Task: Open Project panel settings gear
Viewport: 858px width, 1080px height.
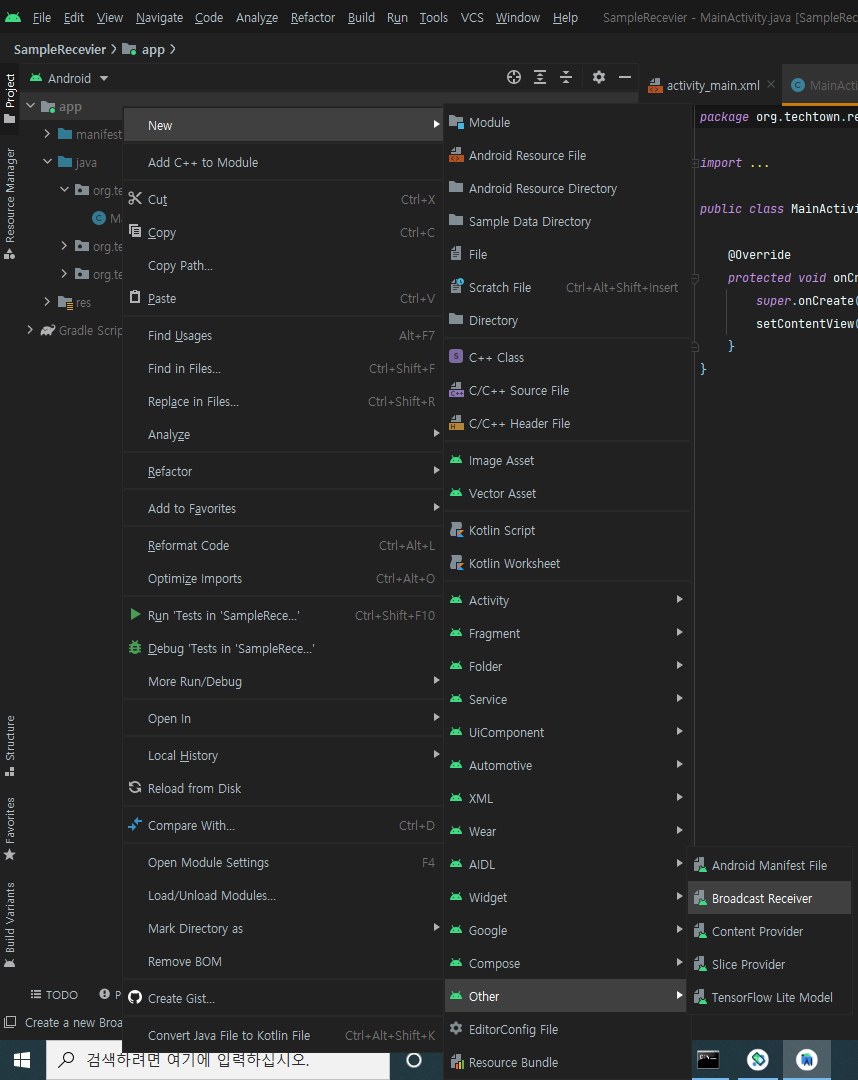Action: click(599, 77)
